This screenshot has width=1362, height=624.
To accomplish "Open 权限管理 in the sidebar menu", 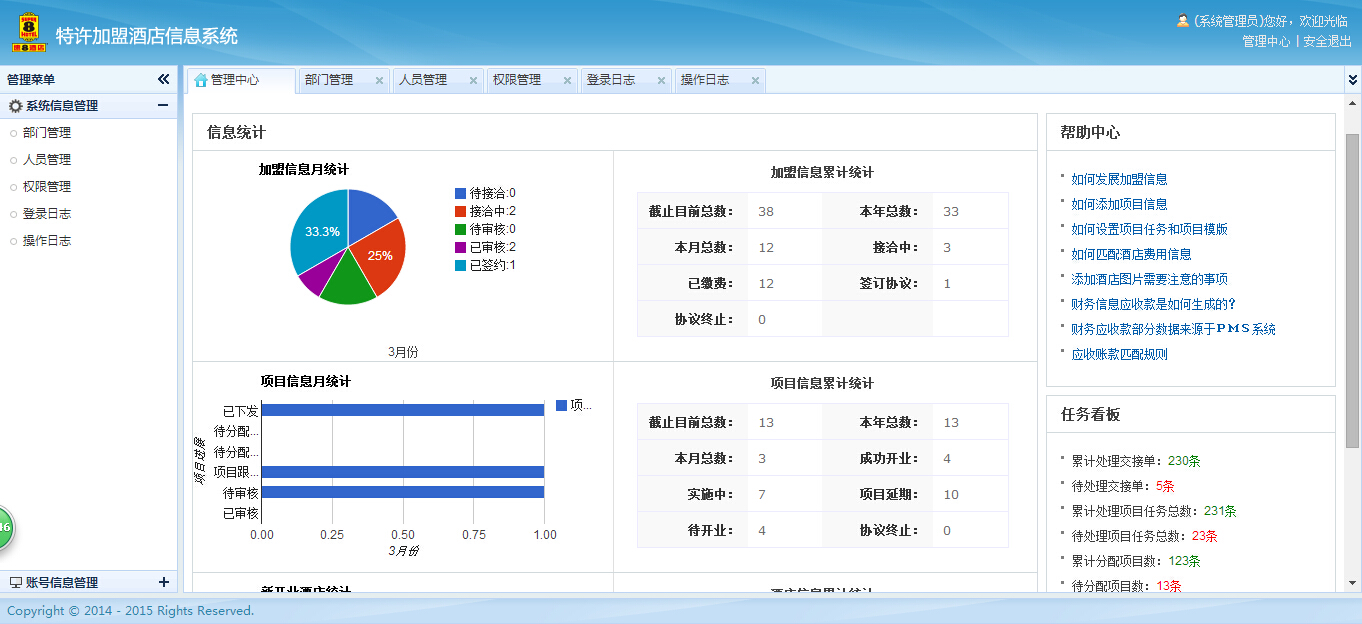I will coord(47,186).
